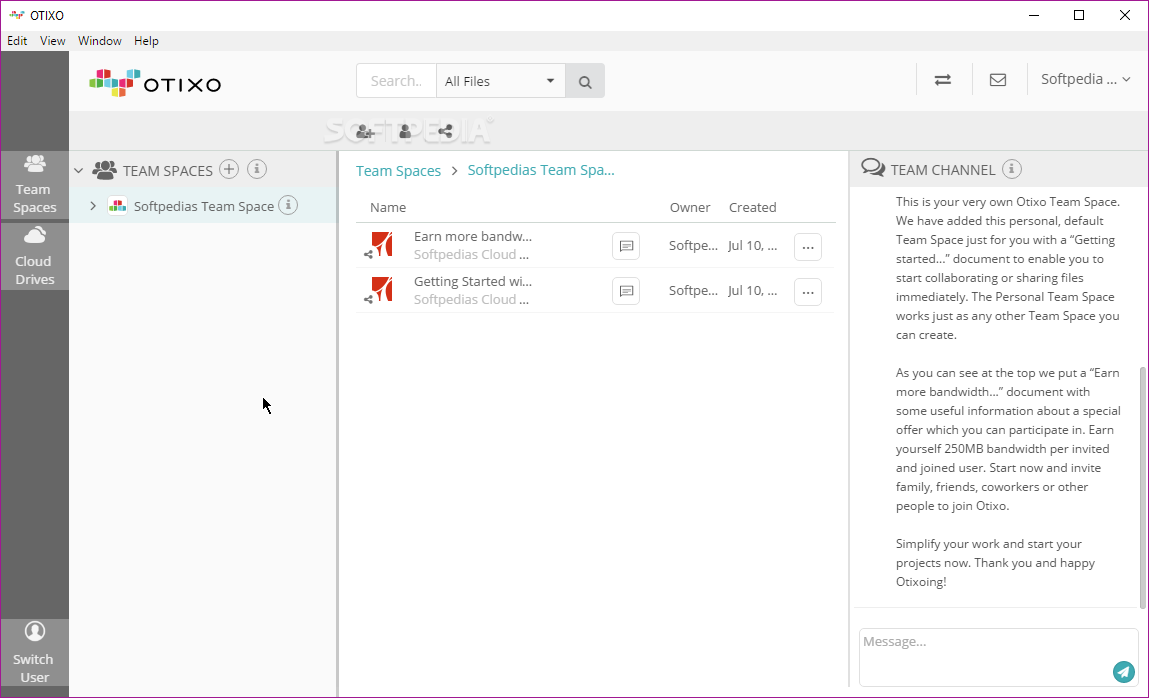The width and height of the screenshot is (1149, 698).
Task: Click the Softpedias Team Space colored icon
Action: pyautogui.click(x=117, y=206)
